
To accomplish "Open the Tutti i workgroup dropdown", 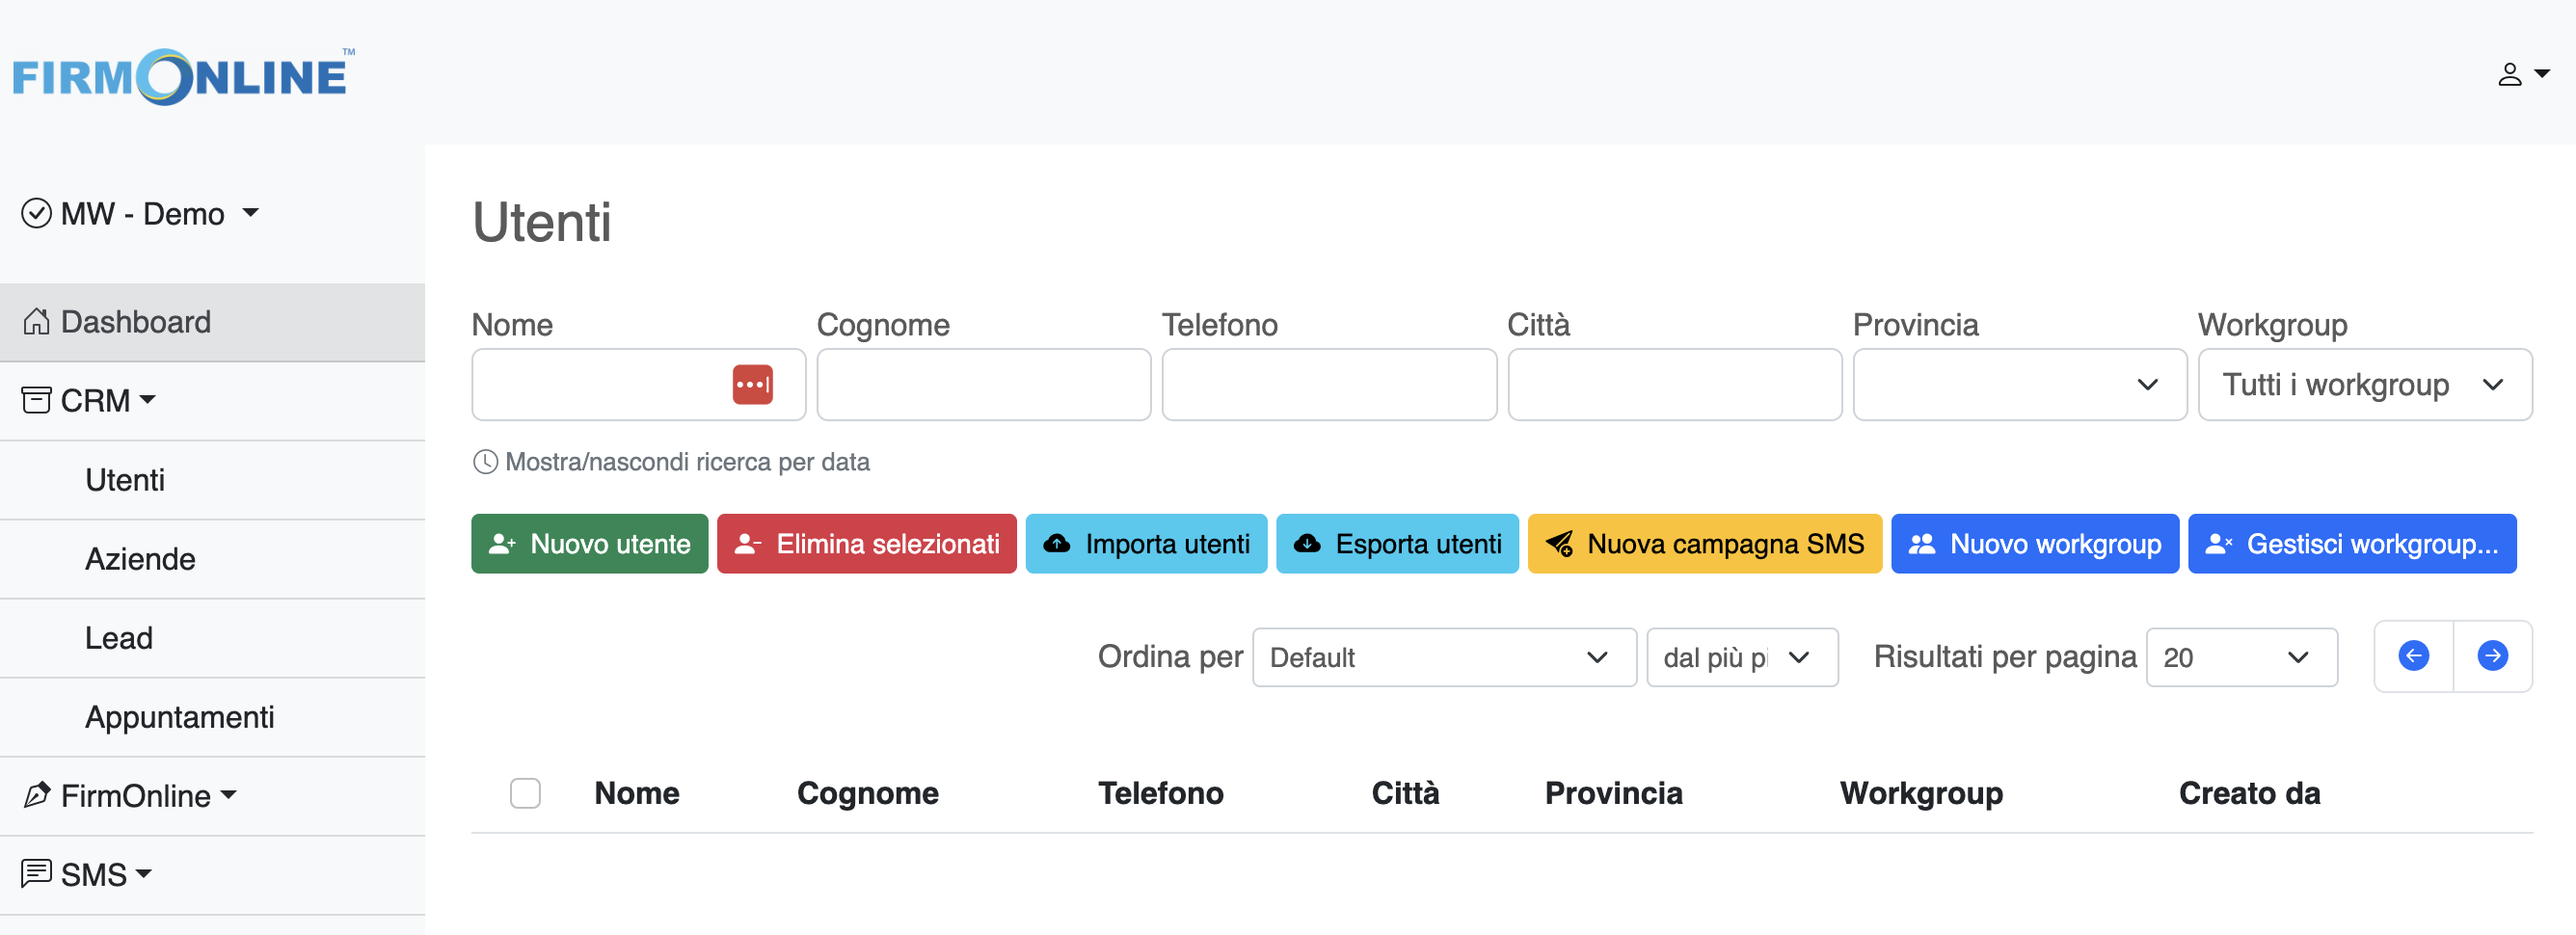I will [2363, 384].
